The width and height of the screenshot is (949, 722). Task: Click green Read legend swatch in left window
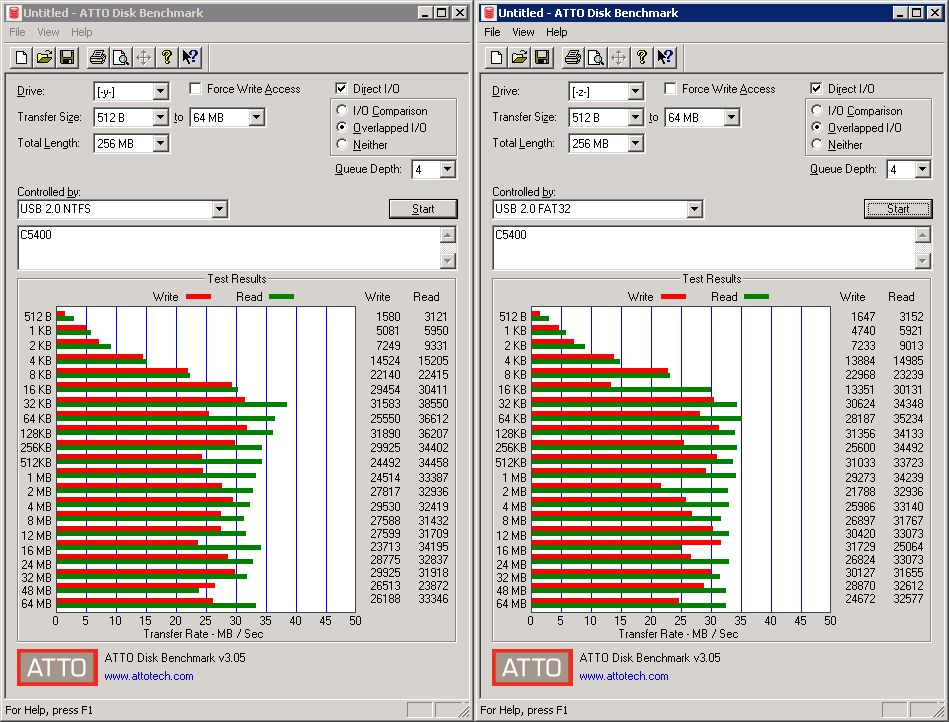[x=281, y=297]
